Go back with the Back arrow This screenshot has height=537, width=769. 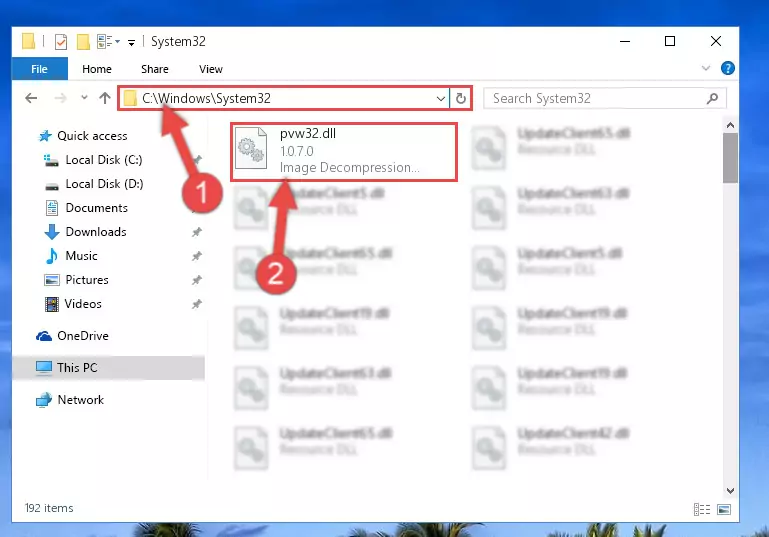[x=31, y=98]
